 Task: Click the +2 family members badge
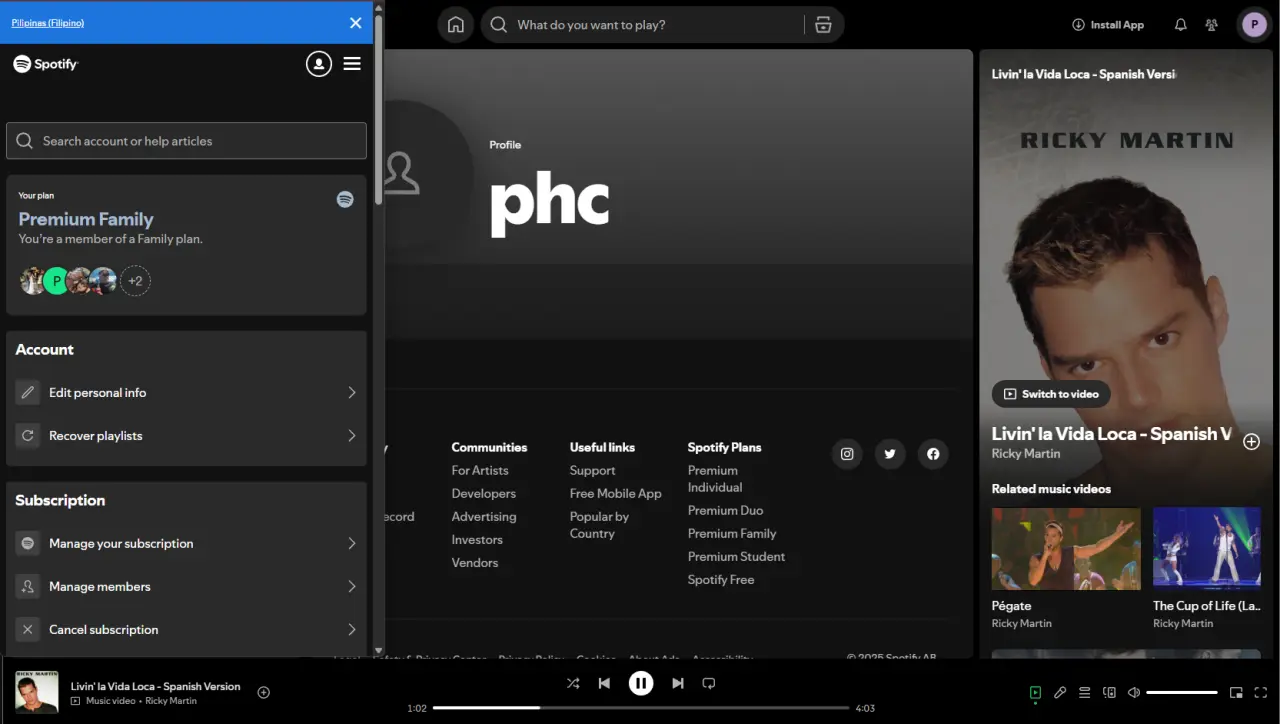[x=135, y=281]
